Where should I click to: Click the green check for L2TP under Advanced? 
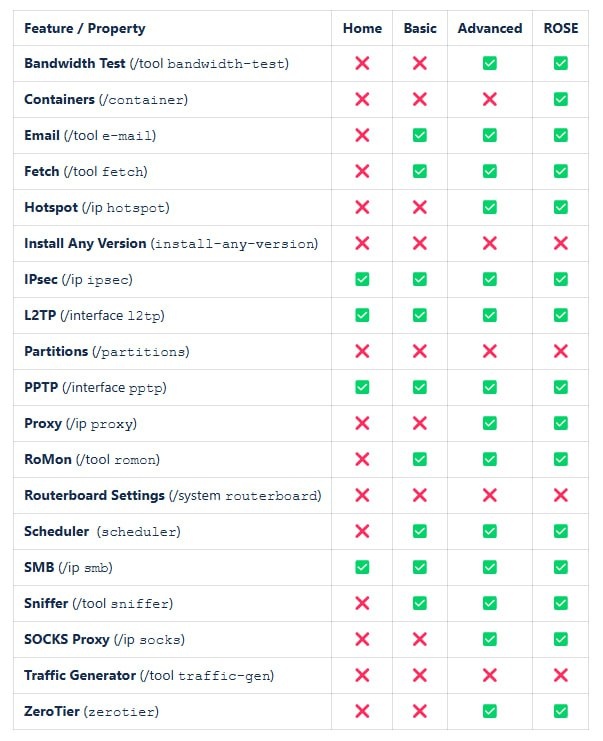pyautogui.click(x=490, y=315)
